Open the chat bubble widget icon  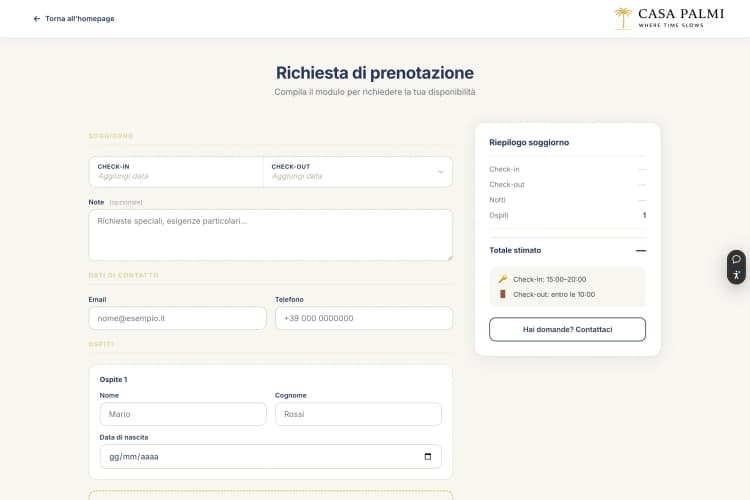736,259
